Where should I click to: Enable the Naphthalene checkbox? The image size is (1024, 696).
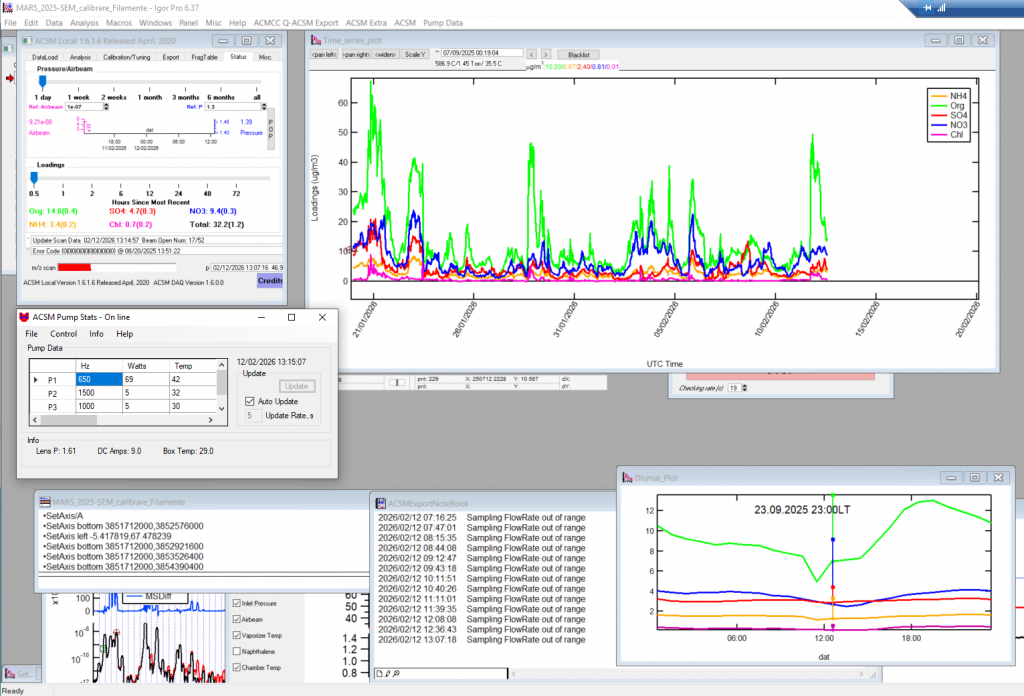236,651
